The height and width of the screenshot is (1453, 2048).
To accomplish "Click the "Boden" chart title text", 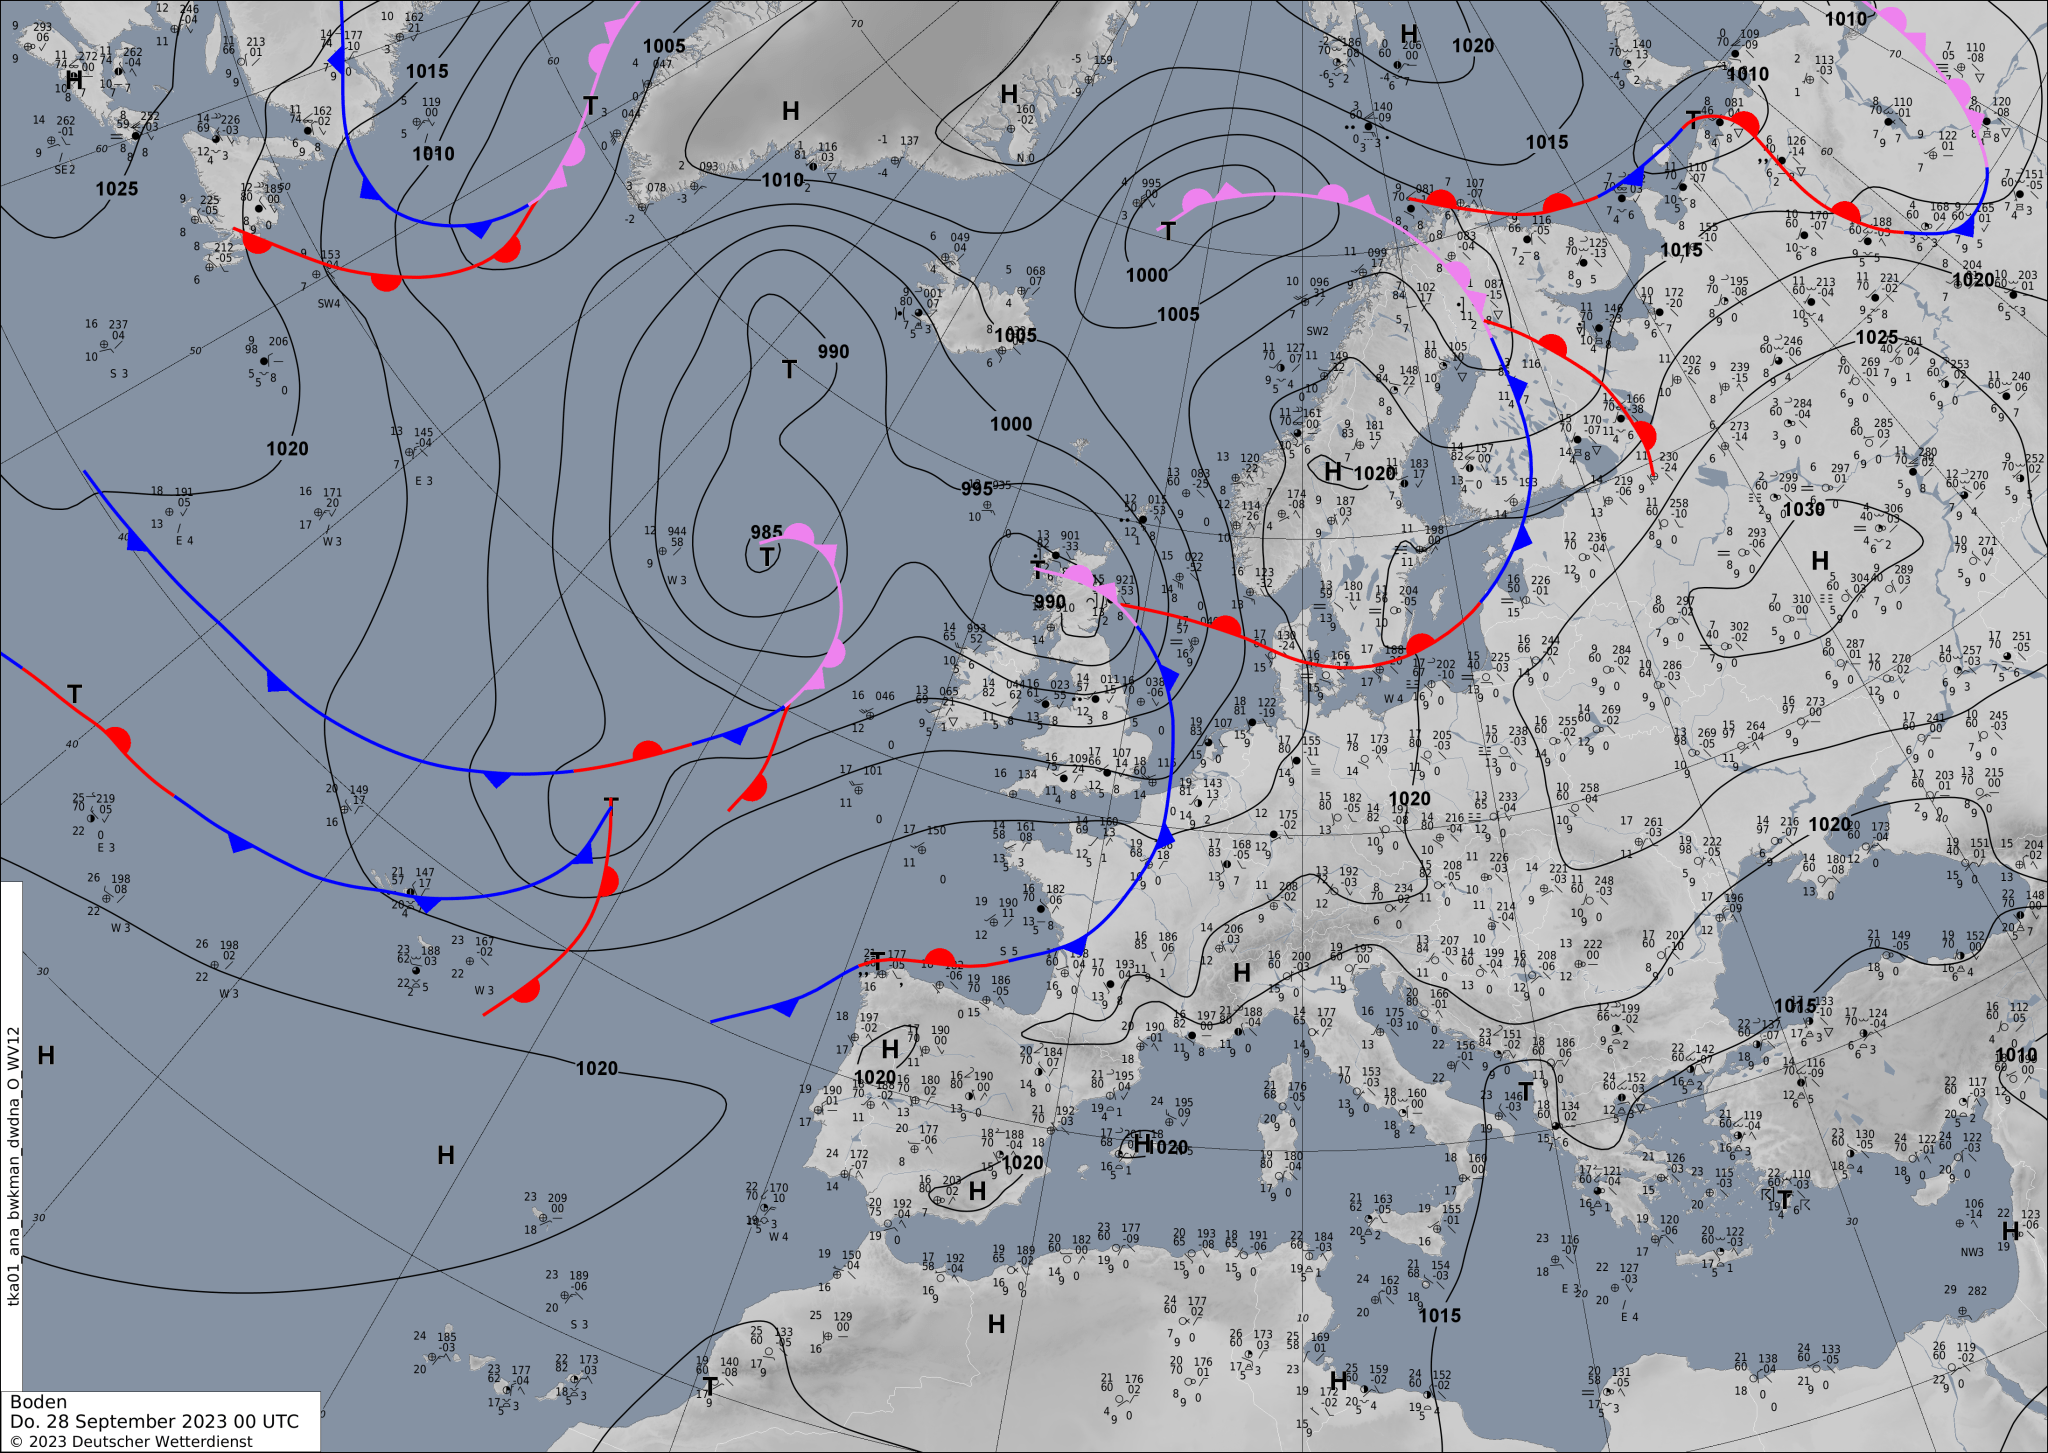I will pos(38,1402).
